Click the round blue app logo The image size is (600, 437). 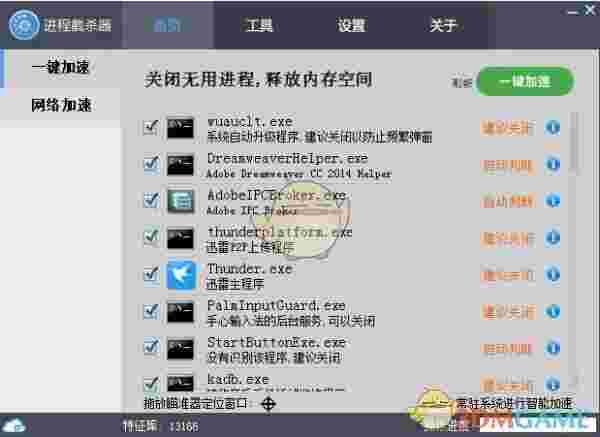coord(24,25)
